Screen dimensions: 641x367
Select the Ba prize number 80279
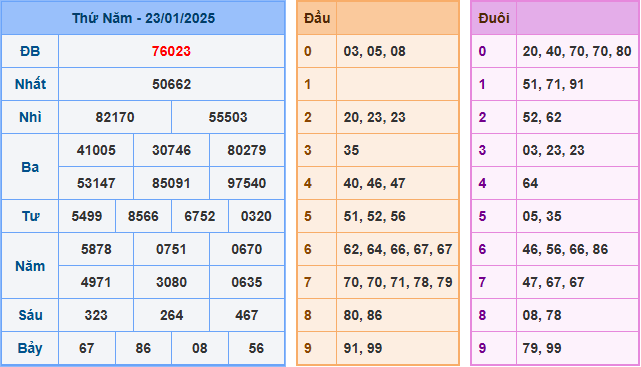coord(247,150)
